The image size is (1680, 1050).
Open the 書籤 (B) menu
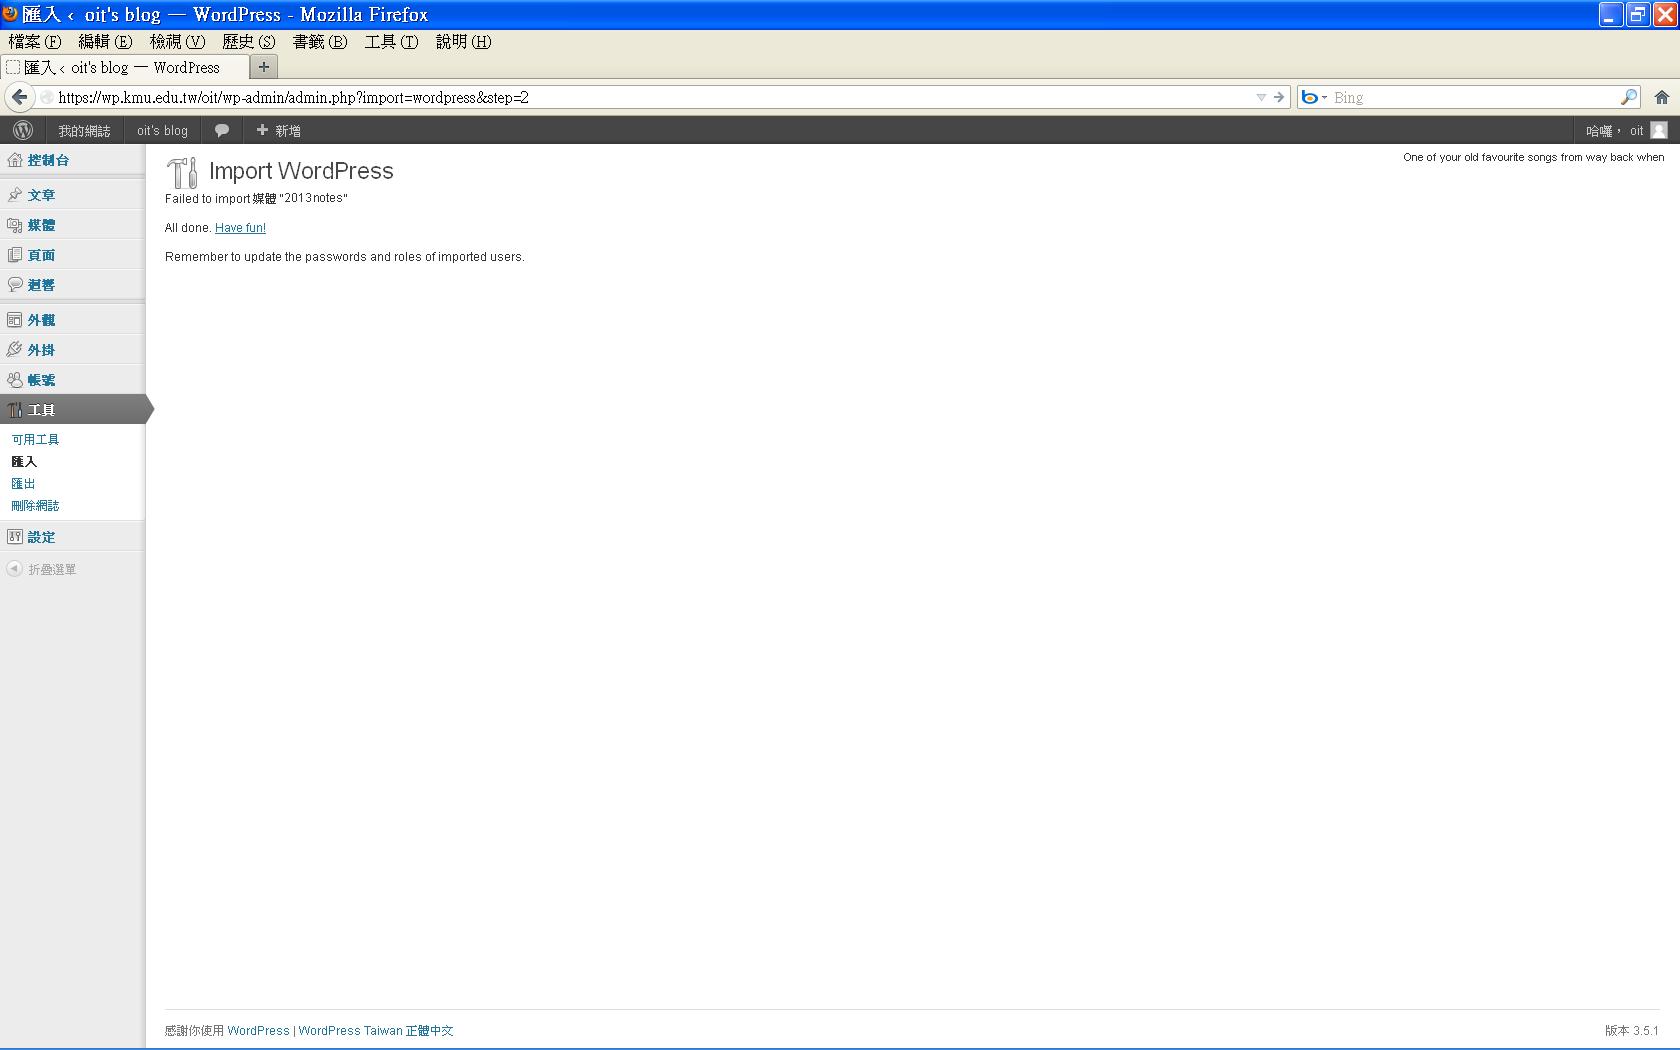click(320, 42)
